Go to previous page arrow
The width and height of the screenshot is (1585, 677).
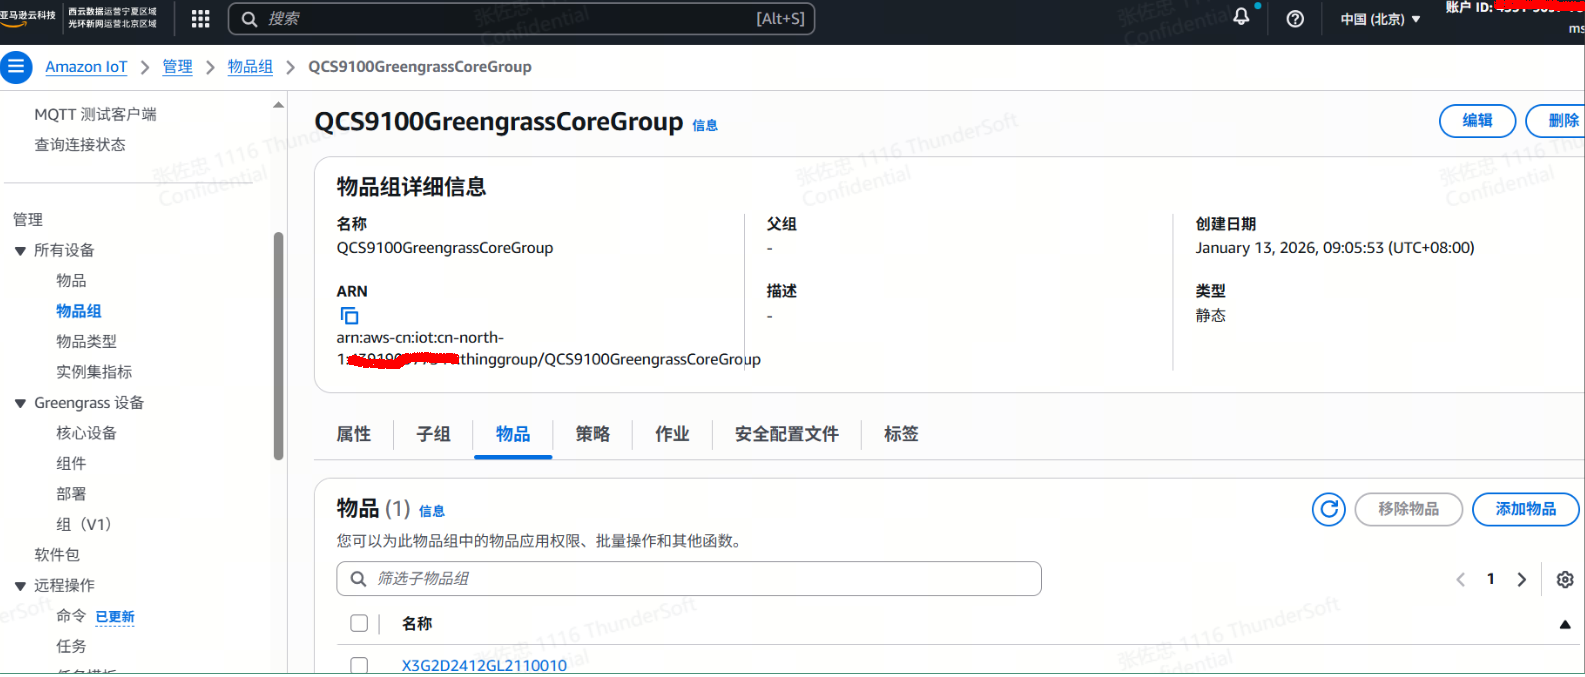coord(1461,579)
